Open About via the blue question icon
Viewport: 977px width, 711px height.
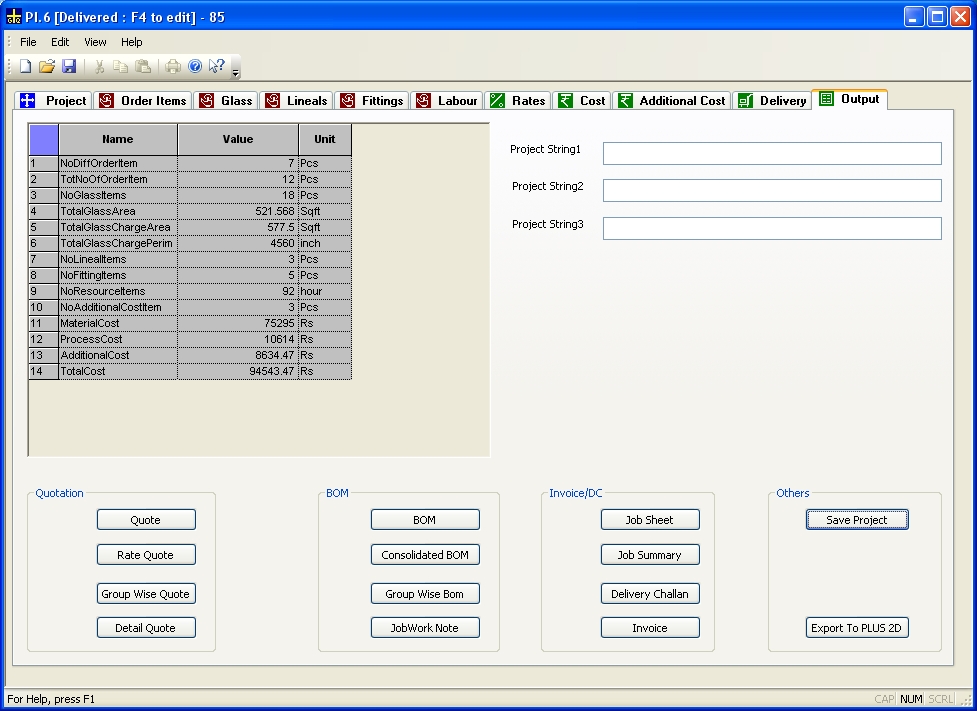coord(195,67)
